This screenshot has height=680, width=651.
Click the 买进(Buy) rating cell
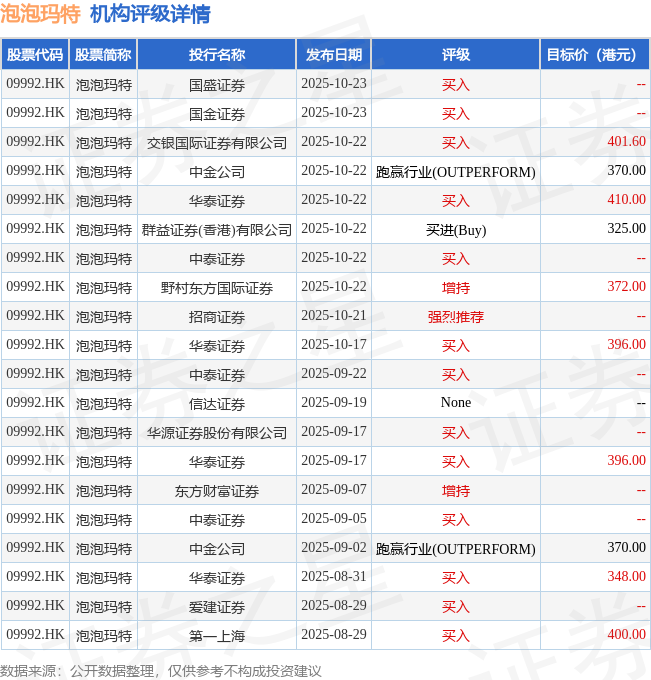point(455,229)
